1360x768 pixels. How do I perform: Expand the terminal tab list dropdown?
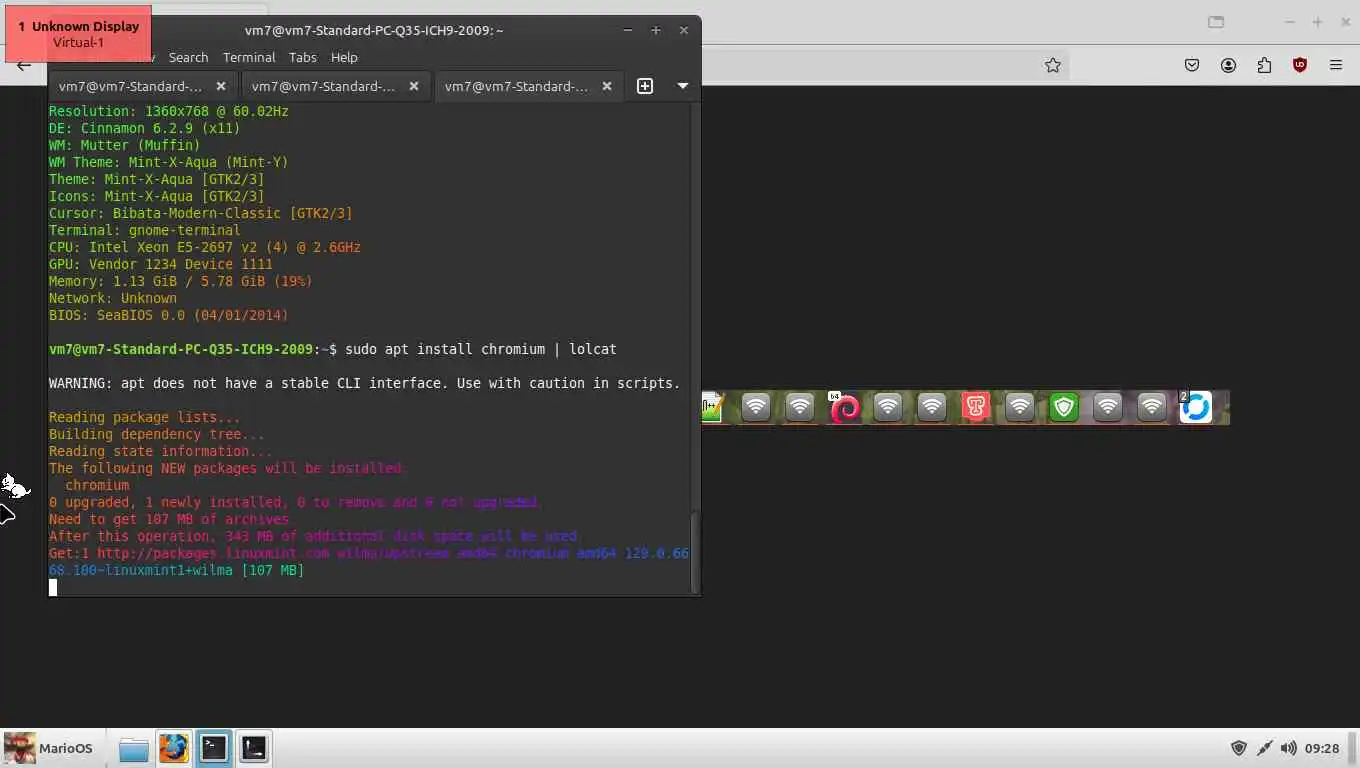[x=683, y=86]
